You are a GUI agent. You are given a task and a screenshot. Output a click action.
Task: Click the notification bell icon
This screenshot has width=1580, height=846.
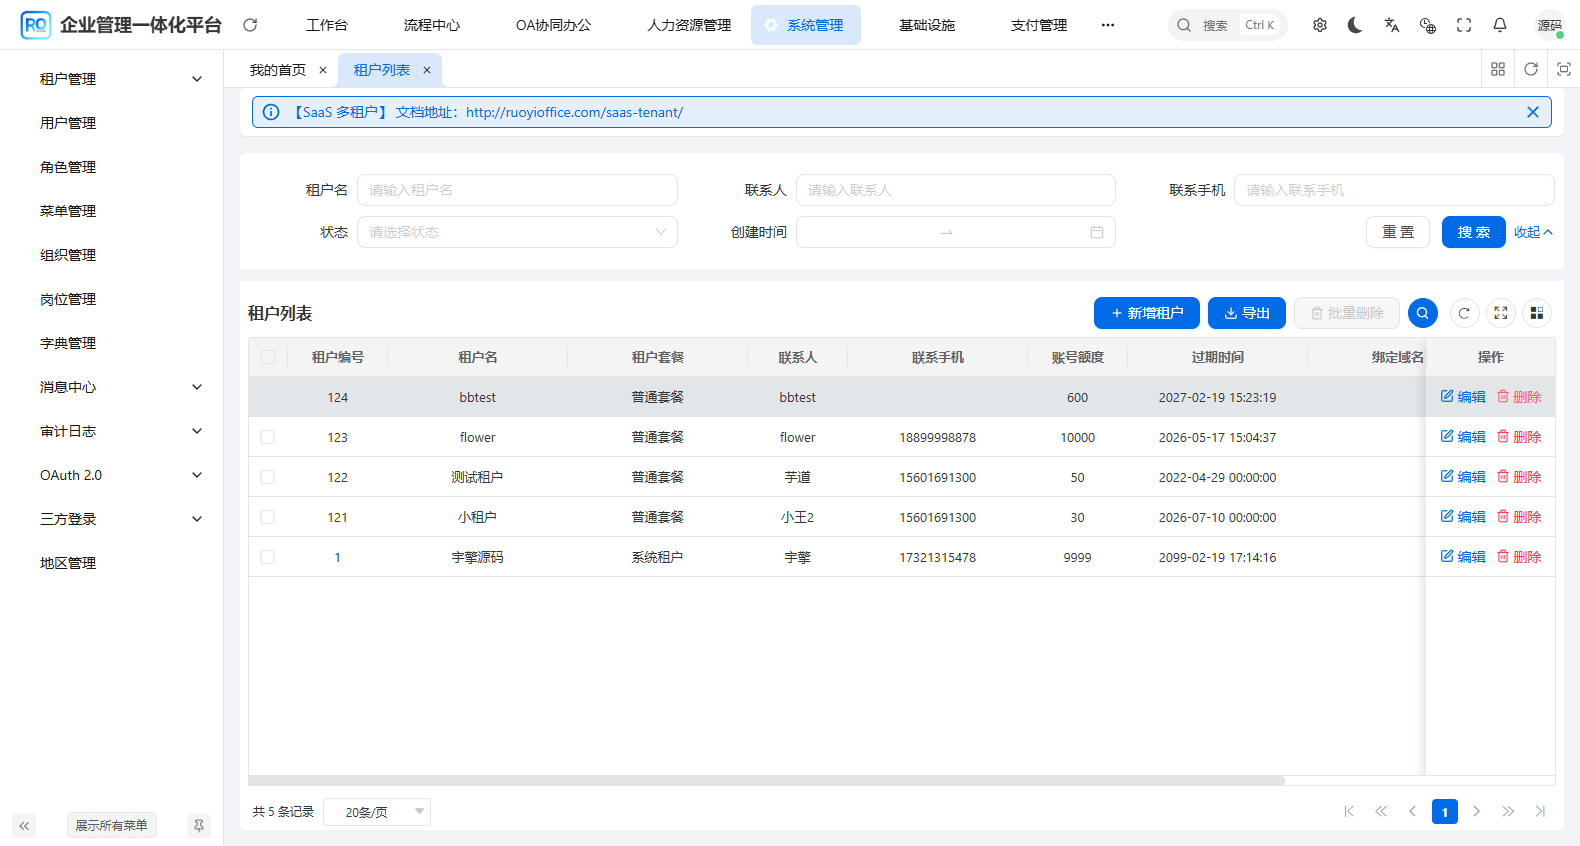tap(1499, 25)
